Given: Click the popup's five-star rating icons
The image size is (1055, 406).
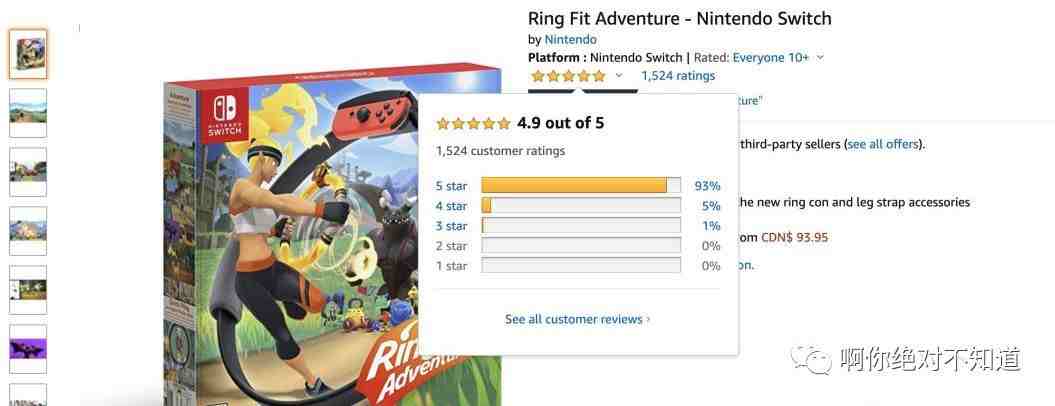Looking at the screenshot, I should pos(473,124).
